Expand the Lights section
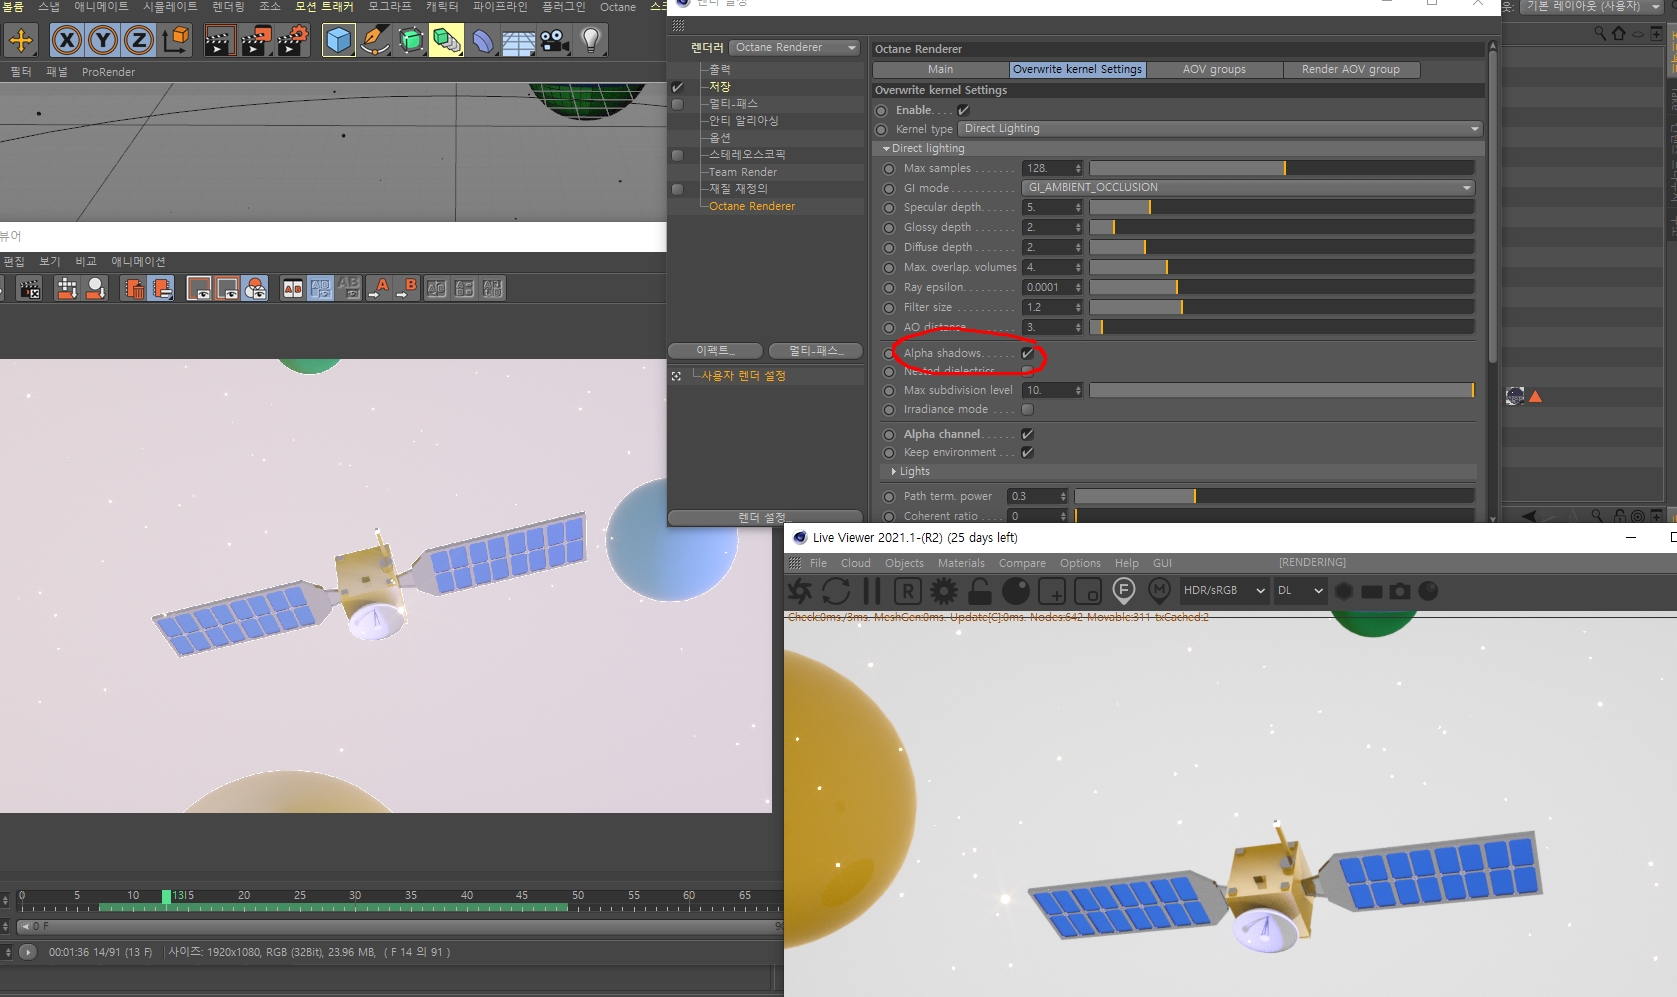Viewport: 1677px width, 997px height. tap(893, 471)
